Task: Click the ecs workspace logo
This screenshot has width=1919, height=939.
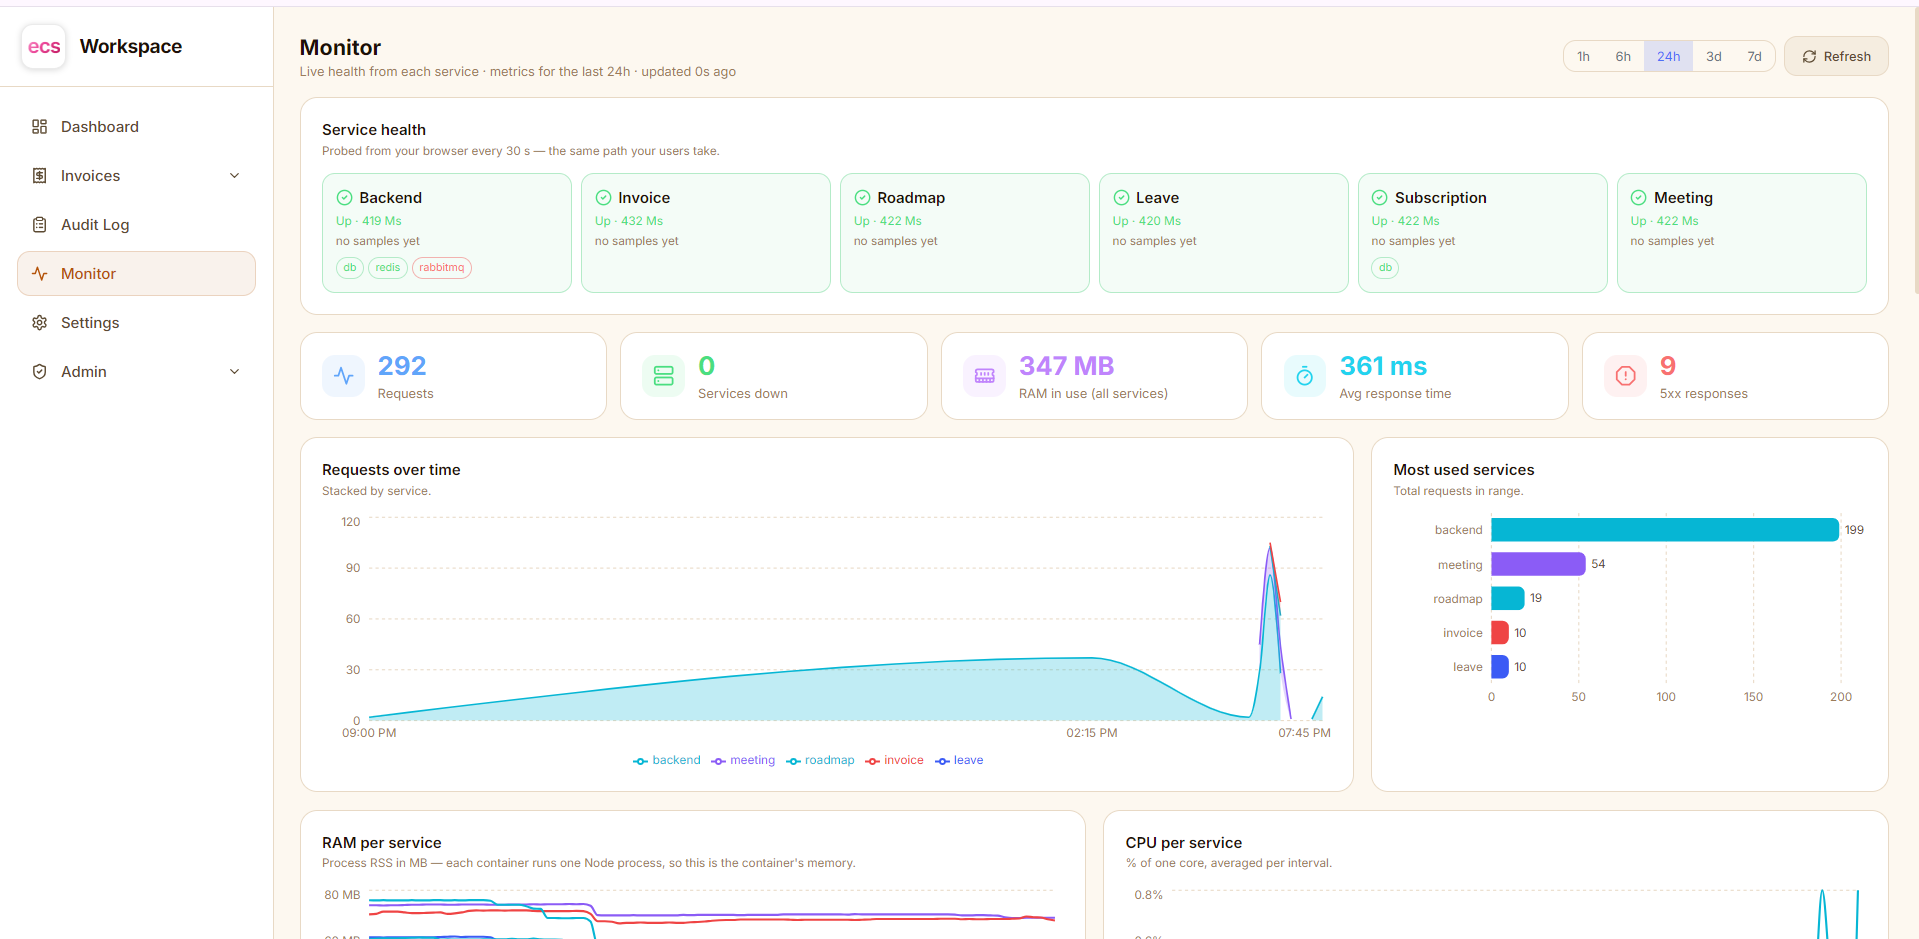Action: (x=44, y=47)
